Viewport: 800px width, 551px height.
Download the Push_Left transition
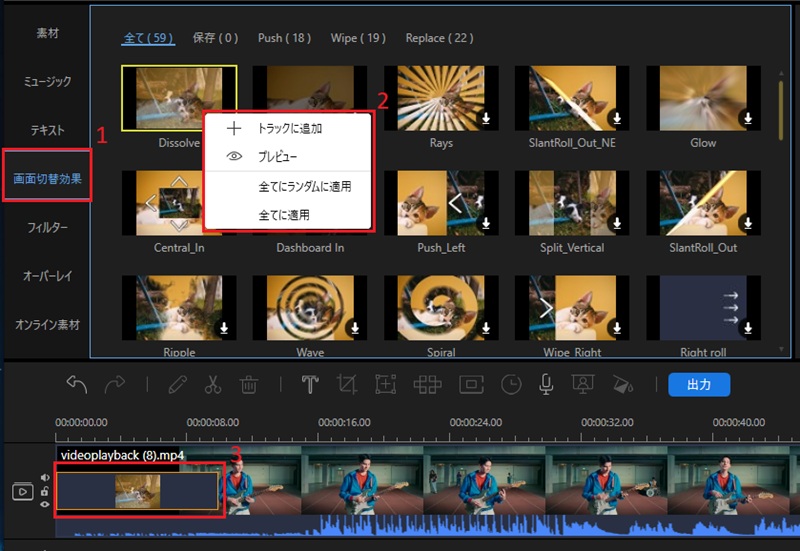coord(486,223)
